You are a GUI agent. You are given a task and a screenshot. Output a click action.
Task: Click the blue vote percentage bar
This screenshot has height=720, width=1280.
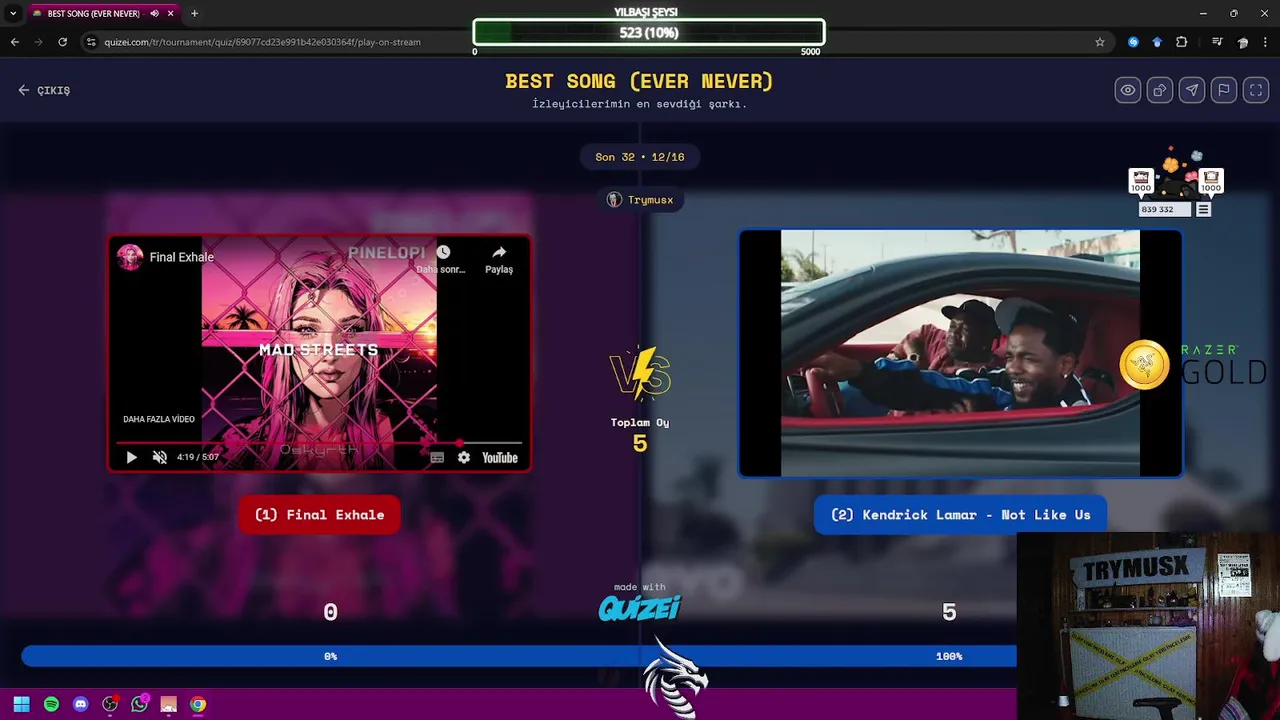[x=520, y=656]
